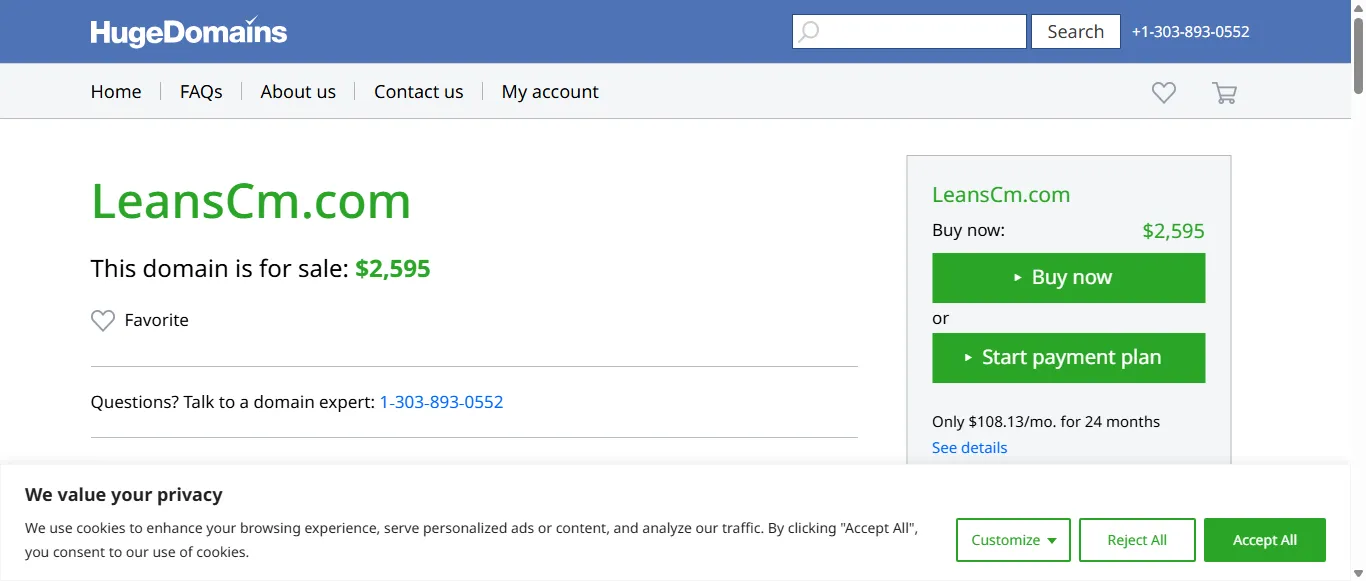Open the FAQs page

pyautogui.click(x=201, y=92)
